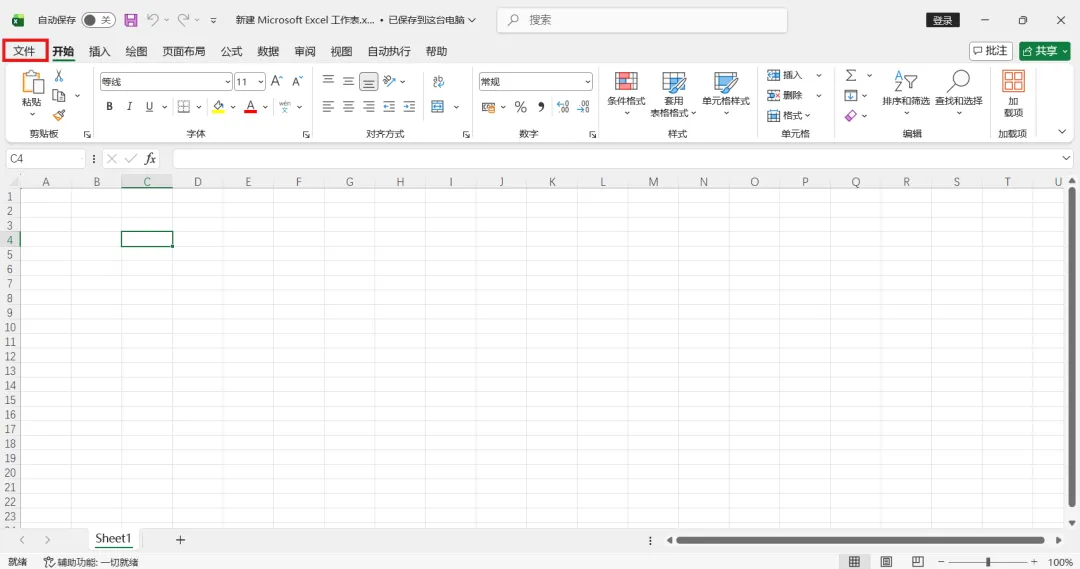
Task: Click the text orientation icon
Action: pyautogui.click(x=390, y=81)
